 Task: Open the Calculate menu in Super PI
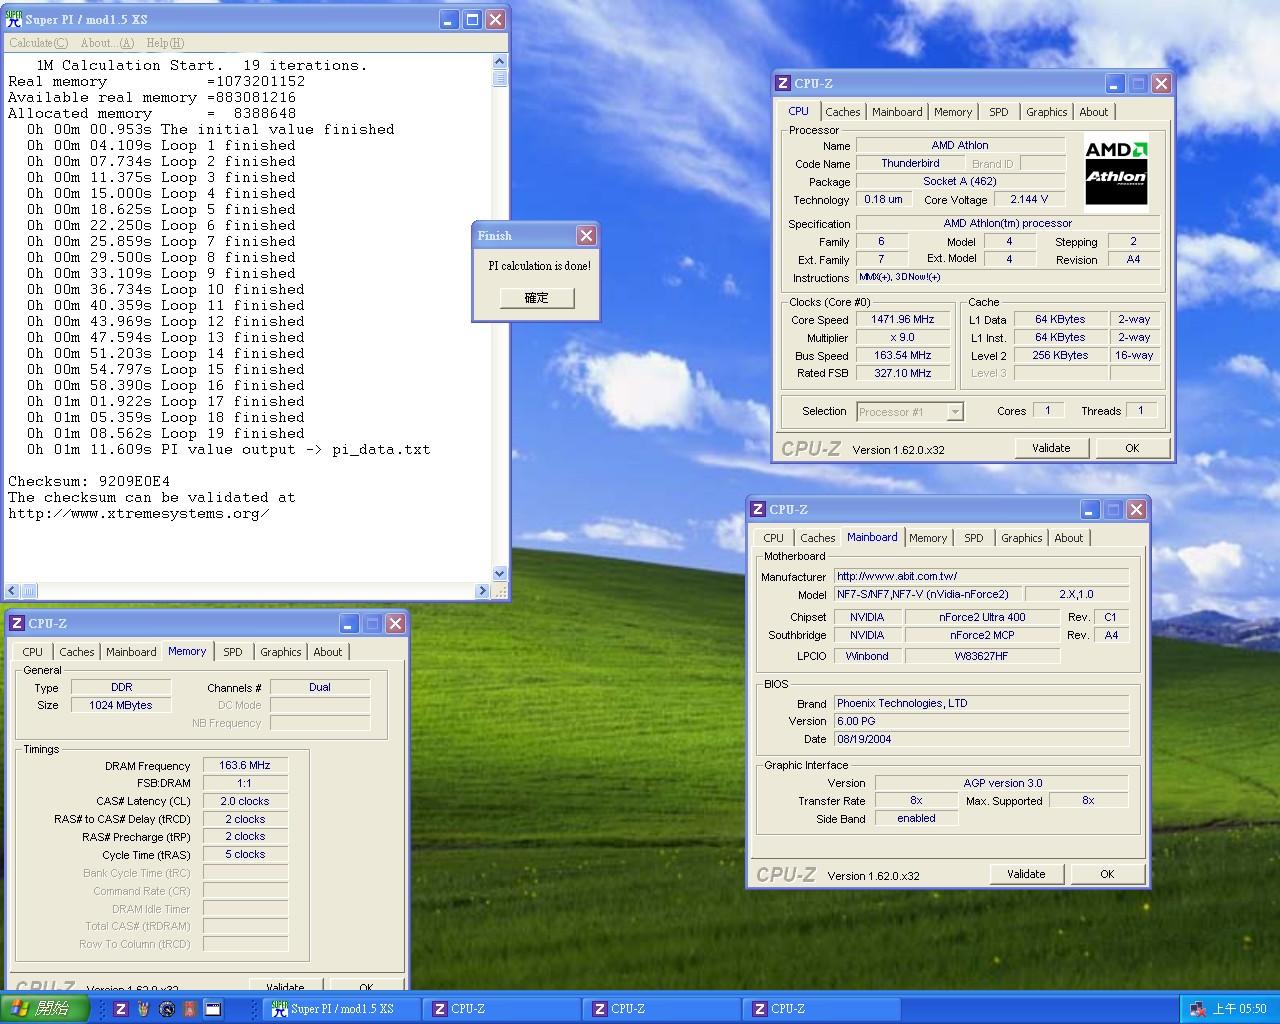[x=38, y=43]
